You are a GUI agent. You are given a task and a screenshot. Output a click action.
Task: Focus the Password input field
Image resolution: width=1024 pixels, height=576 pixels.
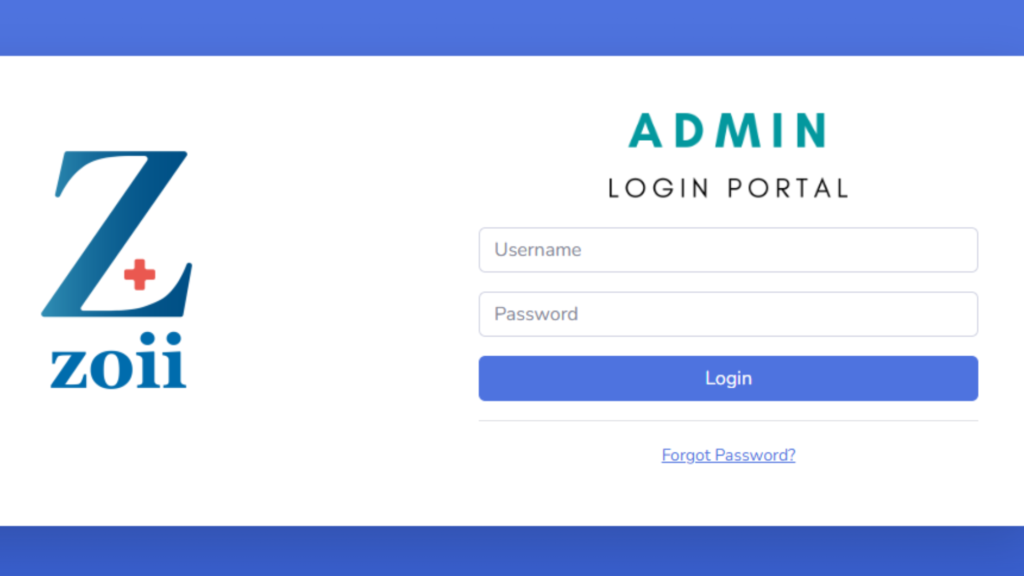click(728, 314)
